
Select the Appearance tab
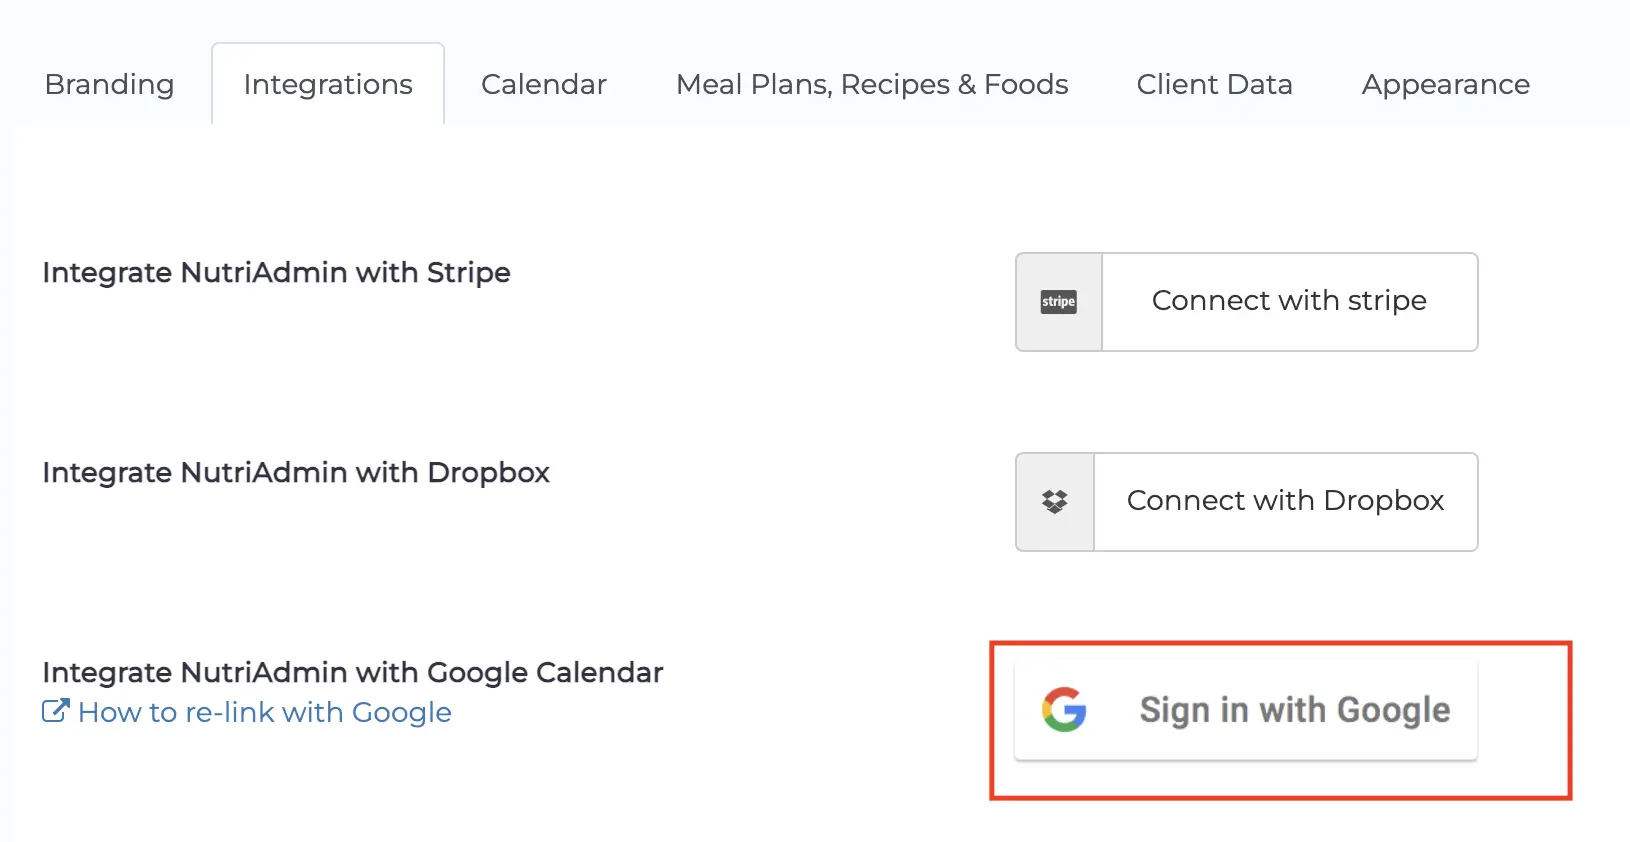pyautogui.click(x=1444, y=84)
